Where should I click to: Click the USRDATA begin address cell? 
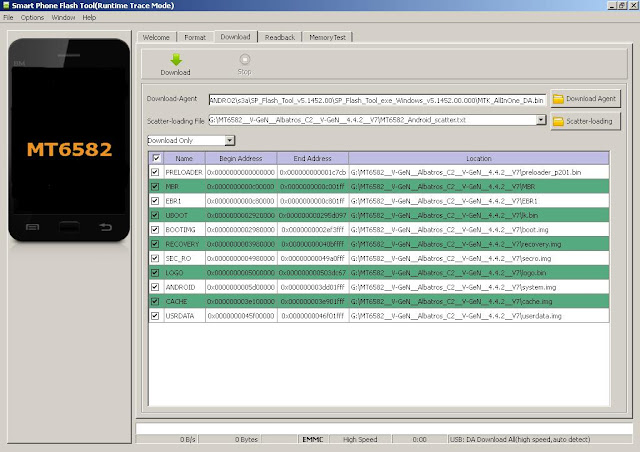[x=241, y=316]
